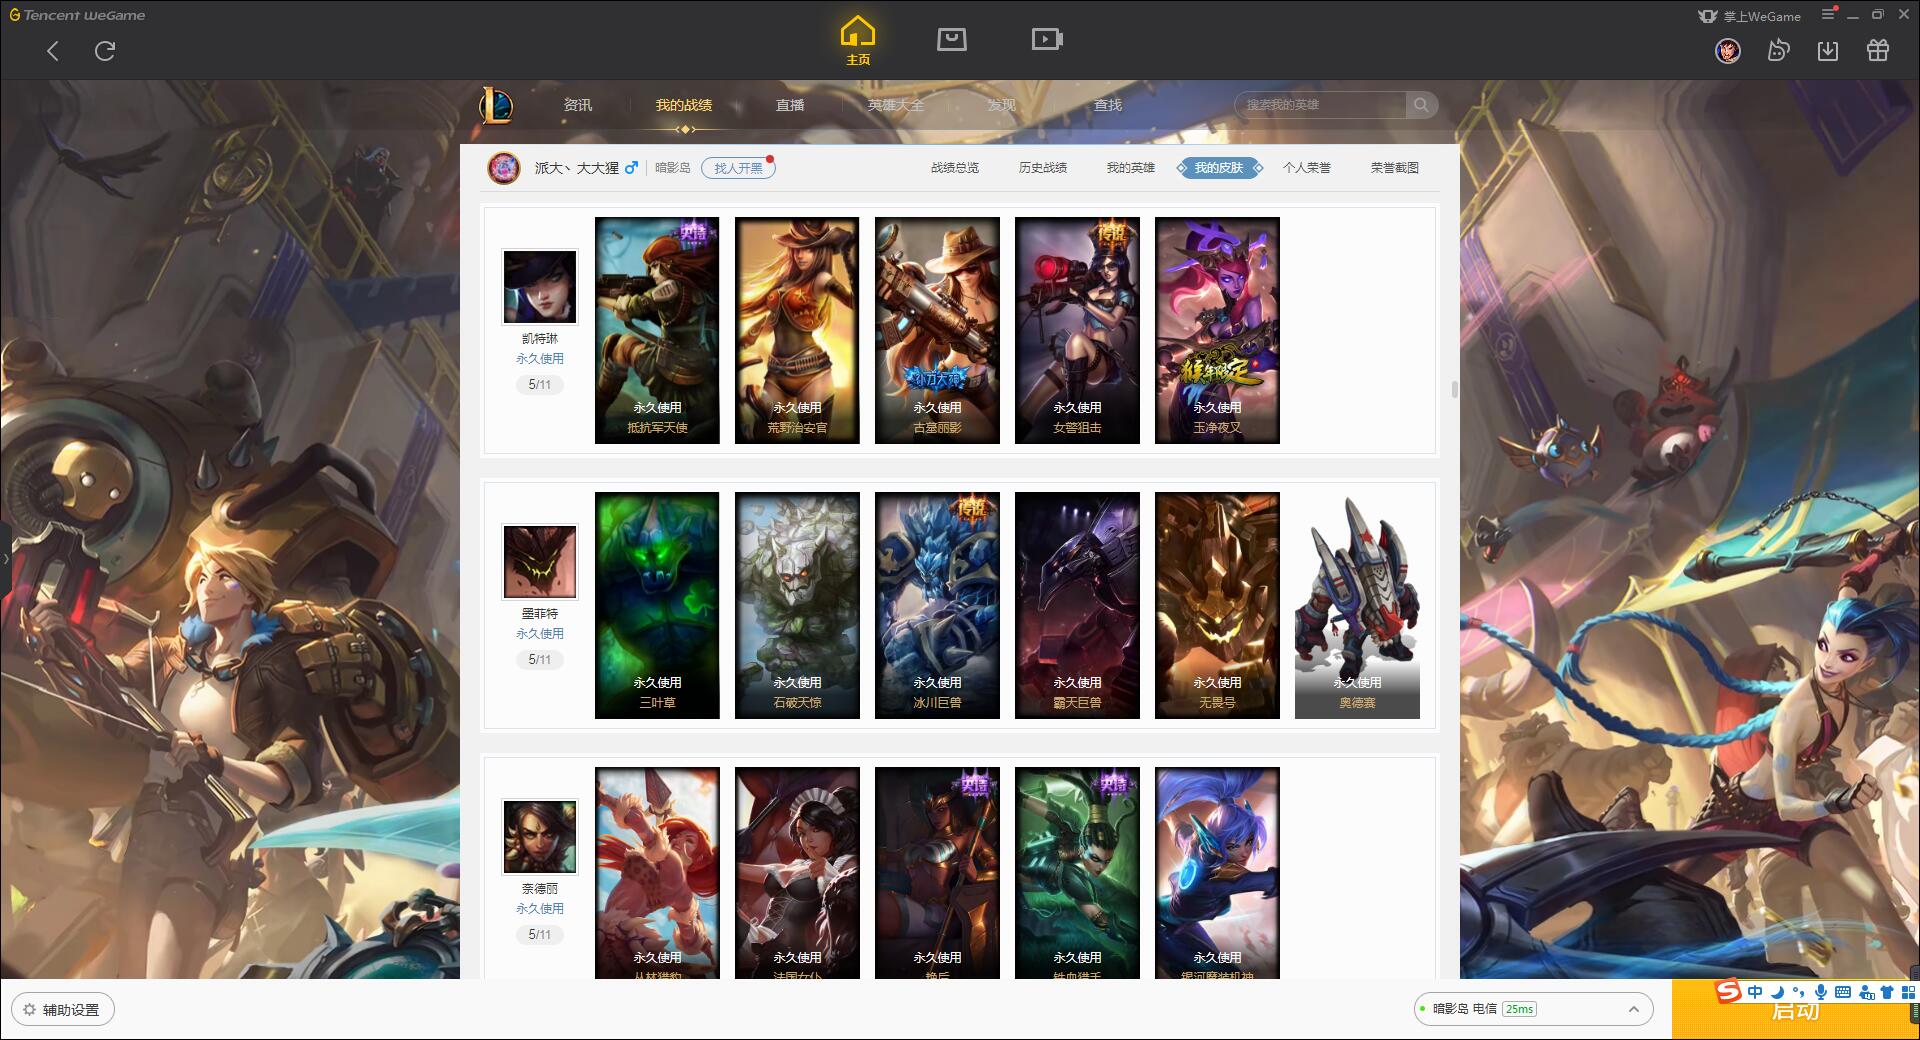The width and height of the screenshot is (1920, 1040).
Task: Click the skin list scrollbar handle
Action: tap(1454, 389)
